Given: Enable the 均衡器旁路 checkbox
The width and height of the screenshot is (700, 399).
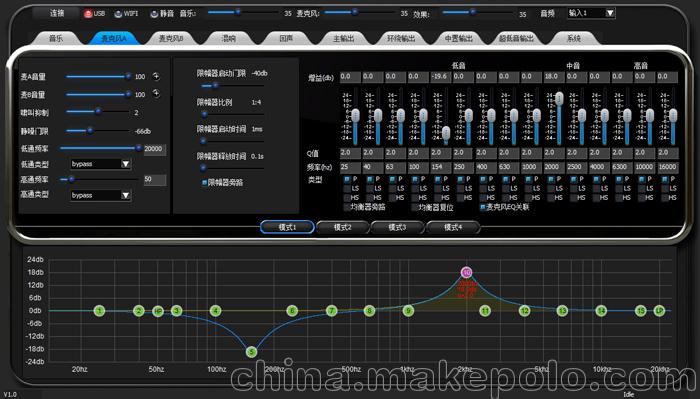Looking at the screenshot, I should tap(347, 207).
